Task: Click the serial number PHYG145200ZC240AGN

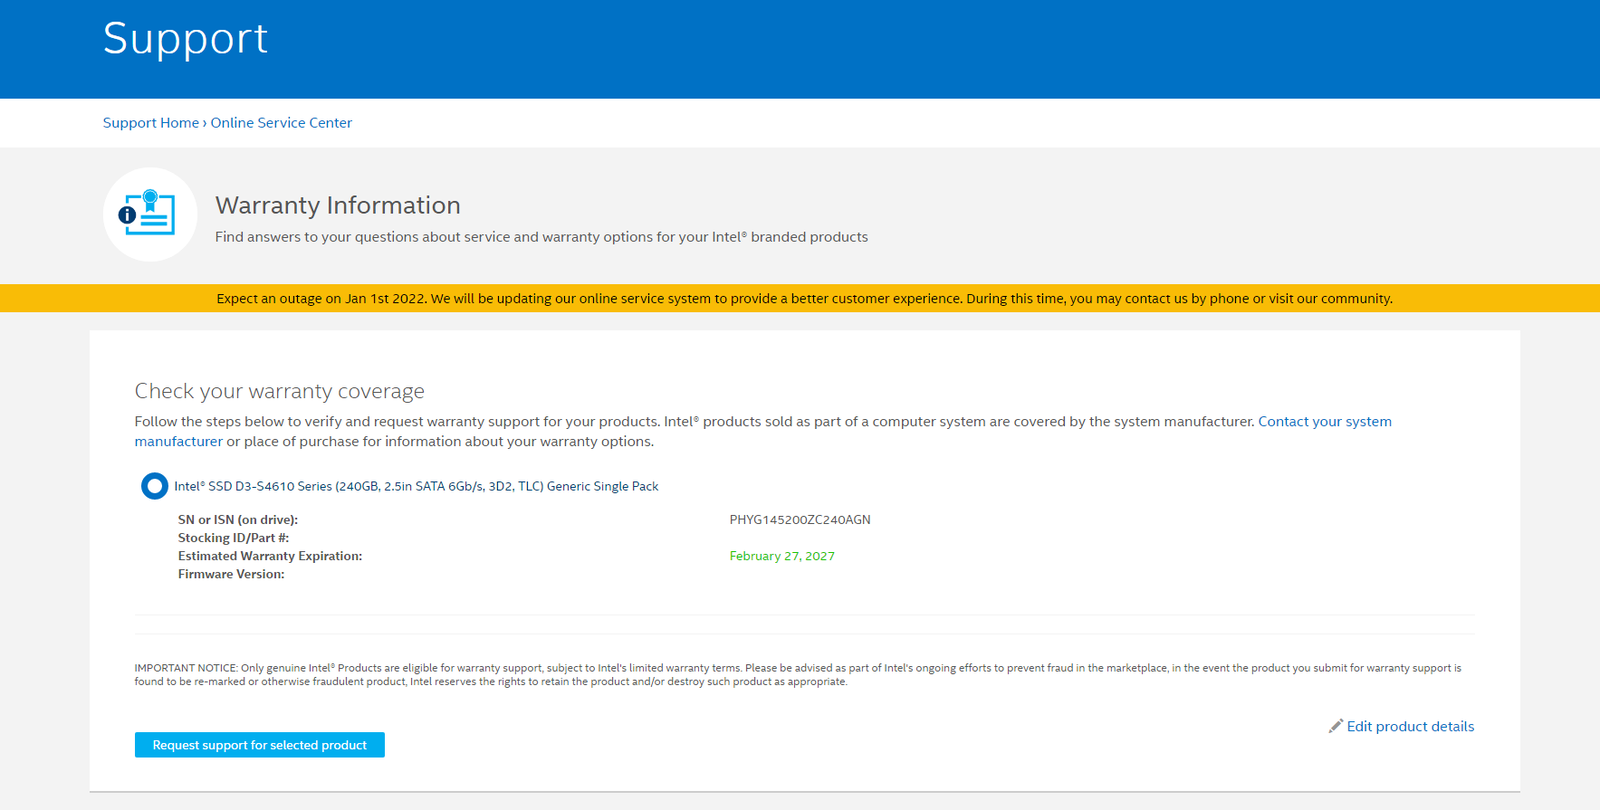Action: click(800, 520)
